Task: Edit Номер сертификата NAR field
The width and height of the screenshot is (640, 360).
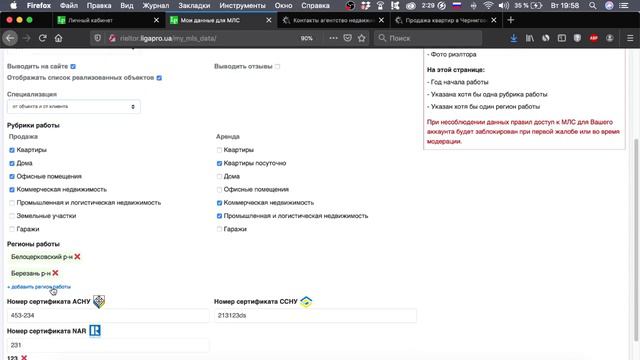Action: 108,345
